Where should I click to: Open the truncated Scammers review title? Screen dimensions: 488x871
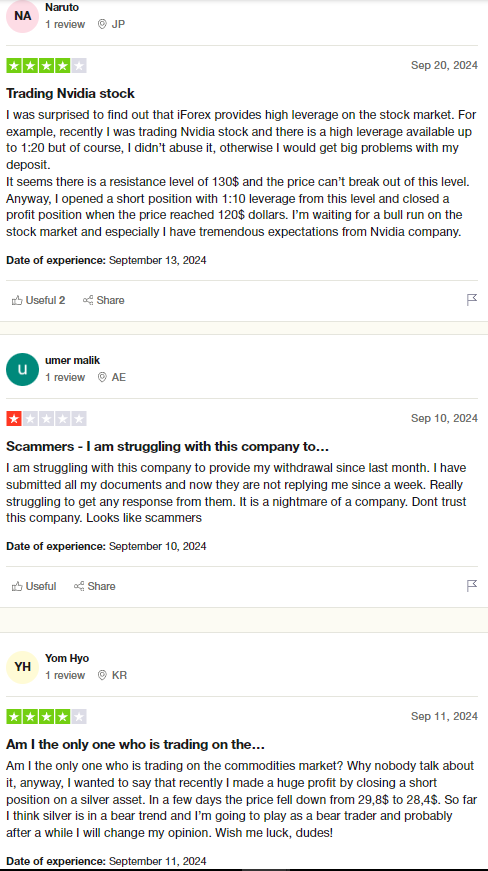tap(168, 447)
